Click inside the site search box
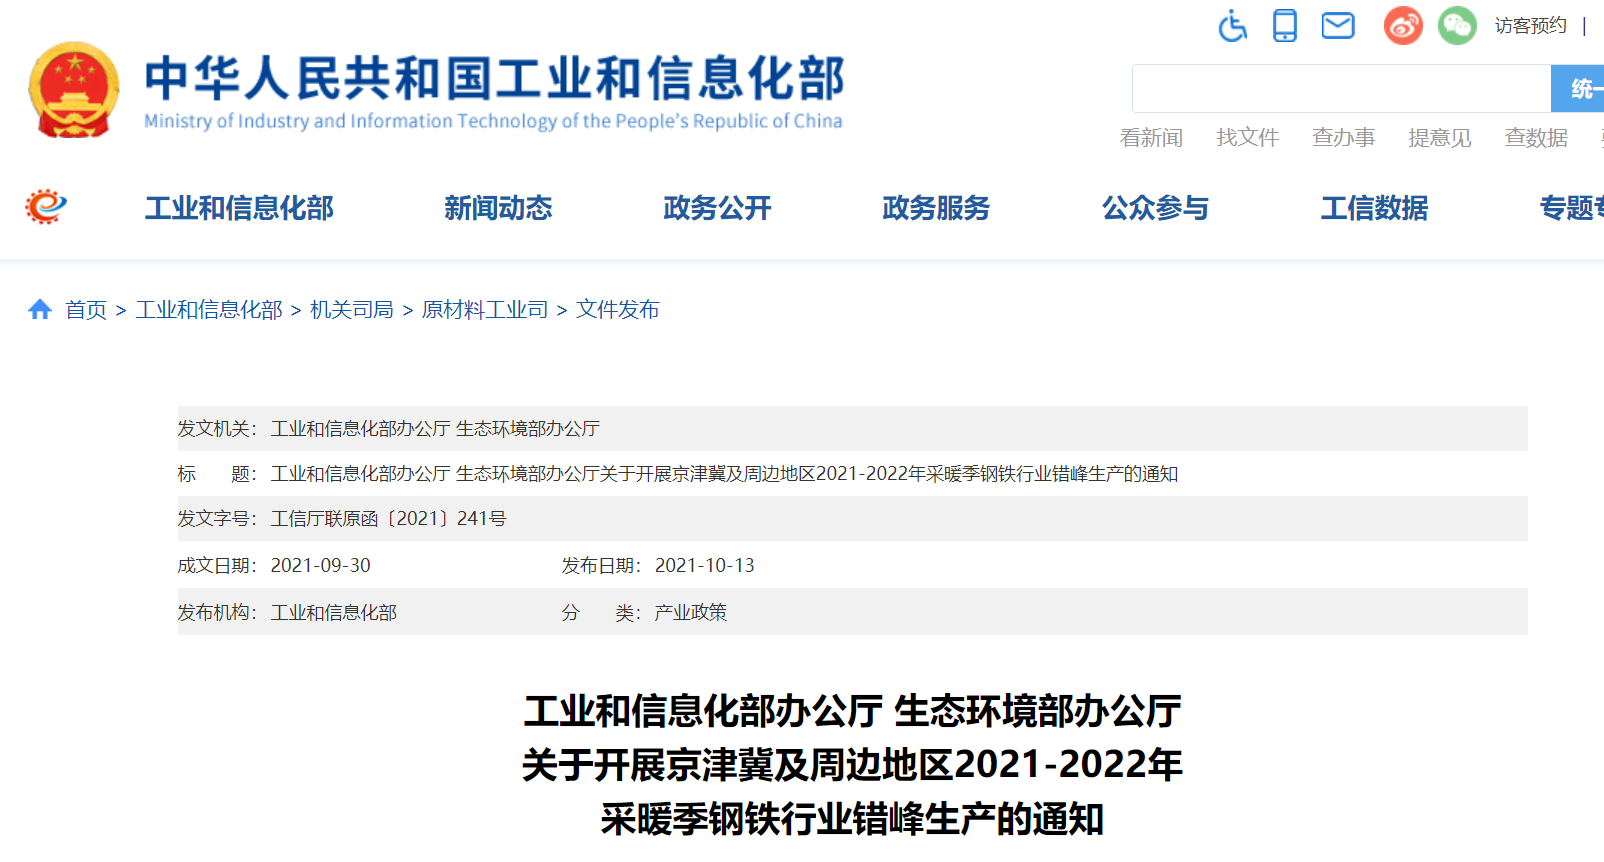 pos(1340,89)
